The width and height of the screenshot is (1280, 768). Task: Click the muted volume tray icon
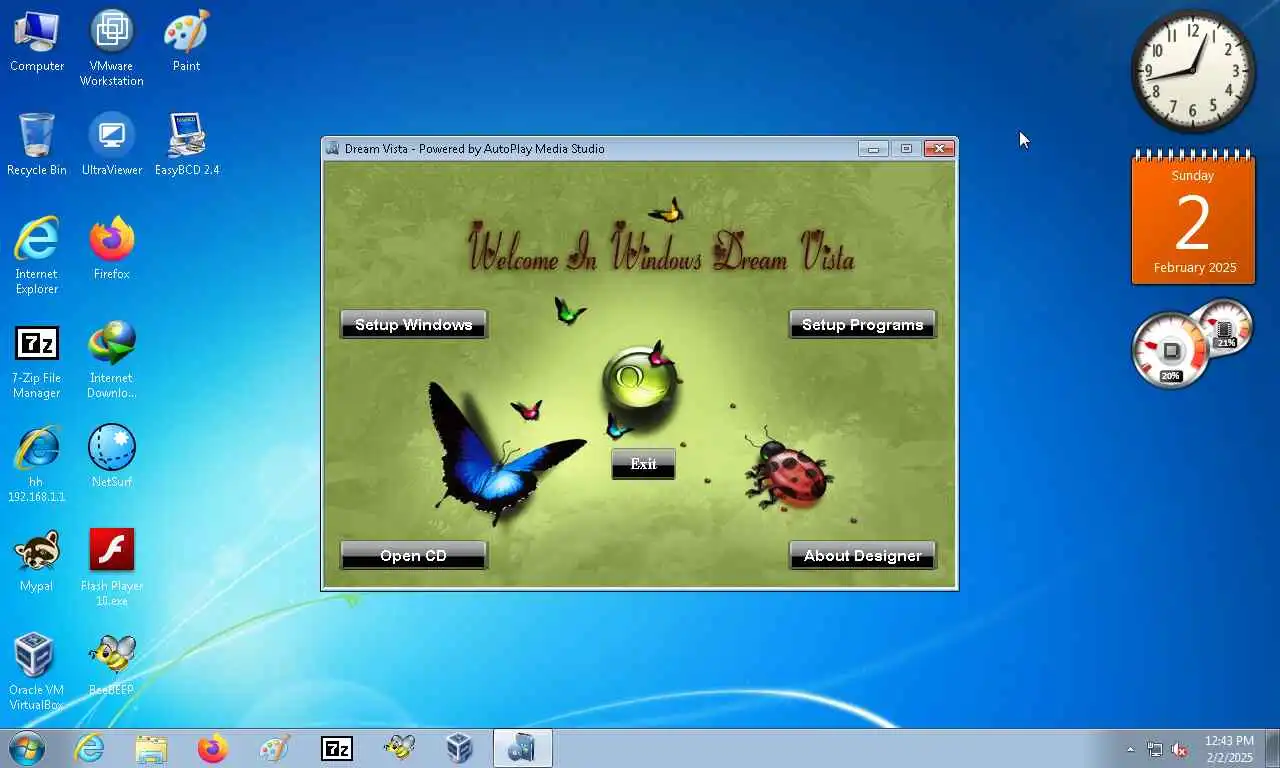(x=1180, y=749)
